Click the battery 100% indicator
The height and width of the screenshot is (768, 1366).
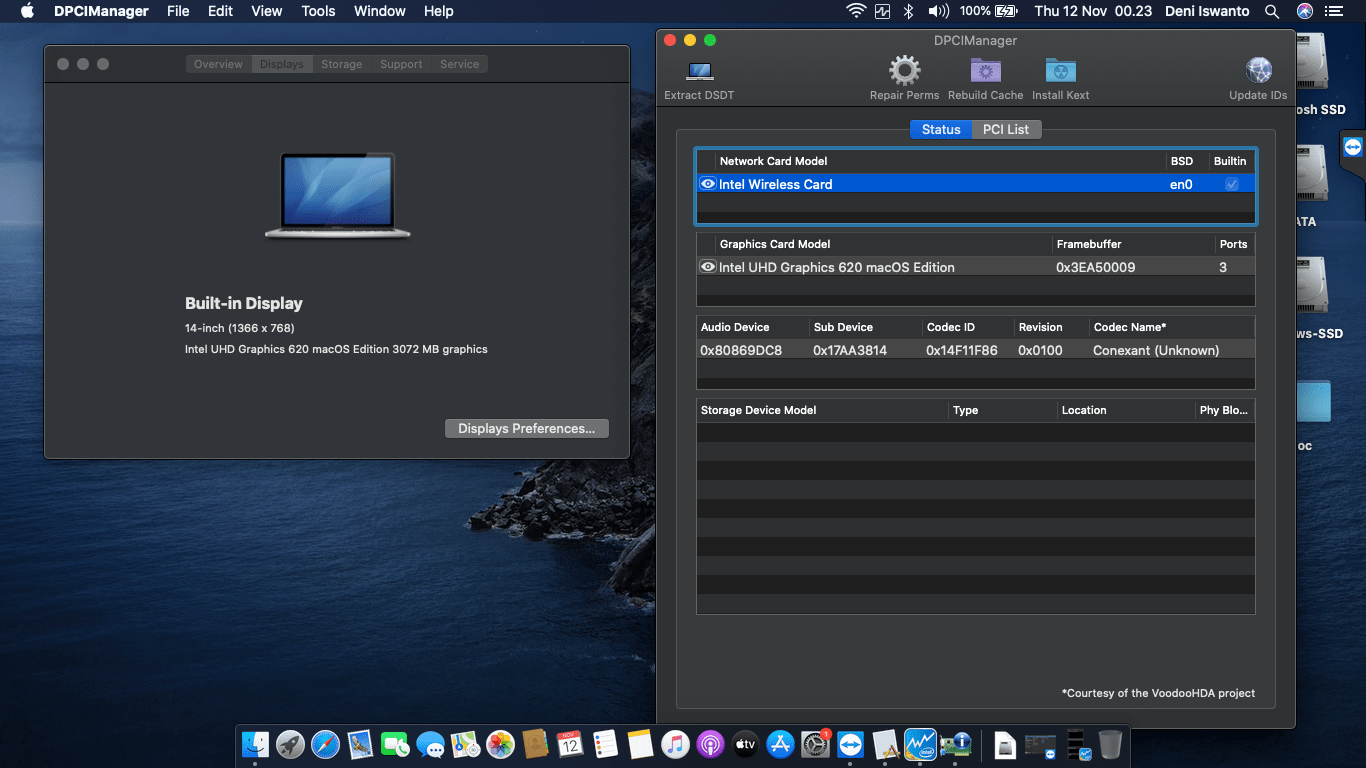pyautogui.click(x=988, y=11)
